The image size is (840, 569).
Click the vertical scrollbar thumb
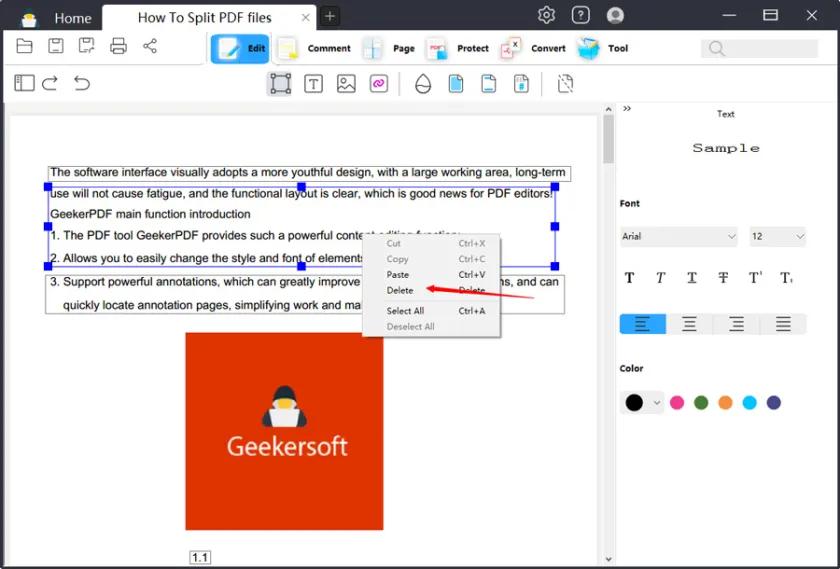point(608,139)
